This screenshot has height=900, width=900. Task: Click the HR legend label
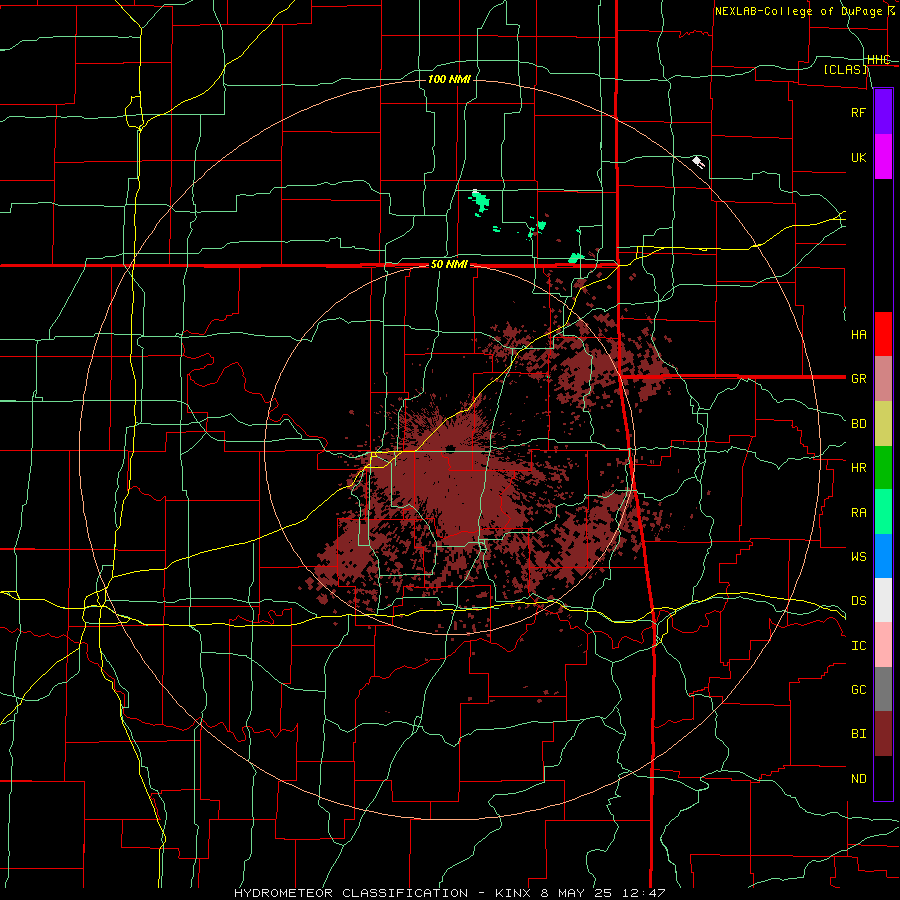[859, 468]
